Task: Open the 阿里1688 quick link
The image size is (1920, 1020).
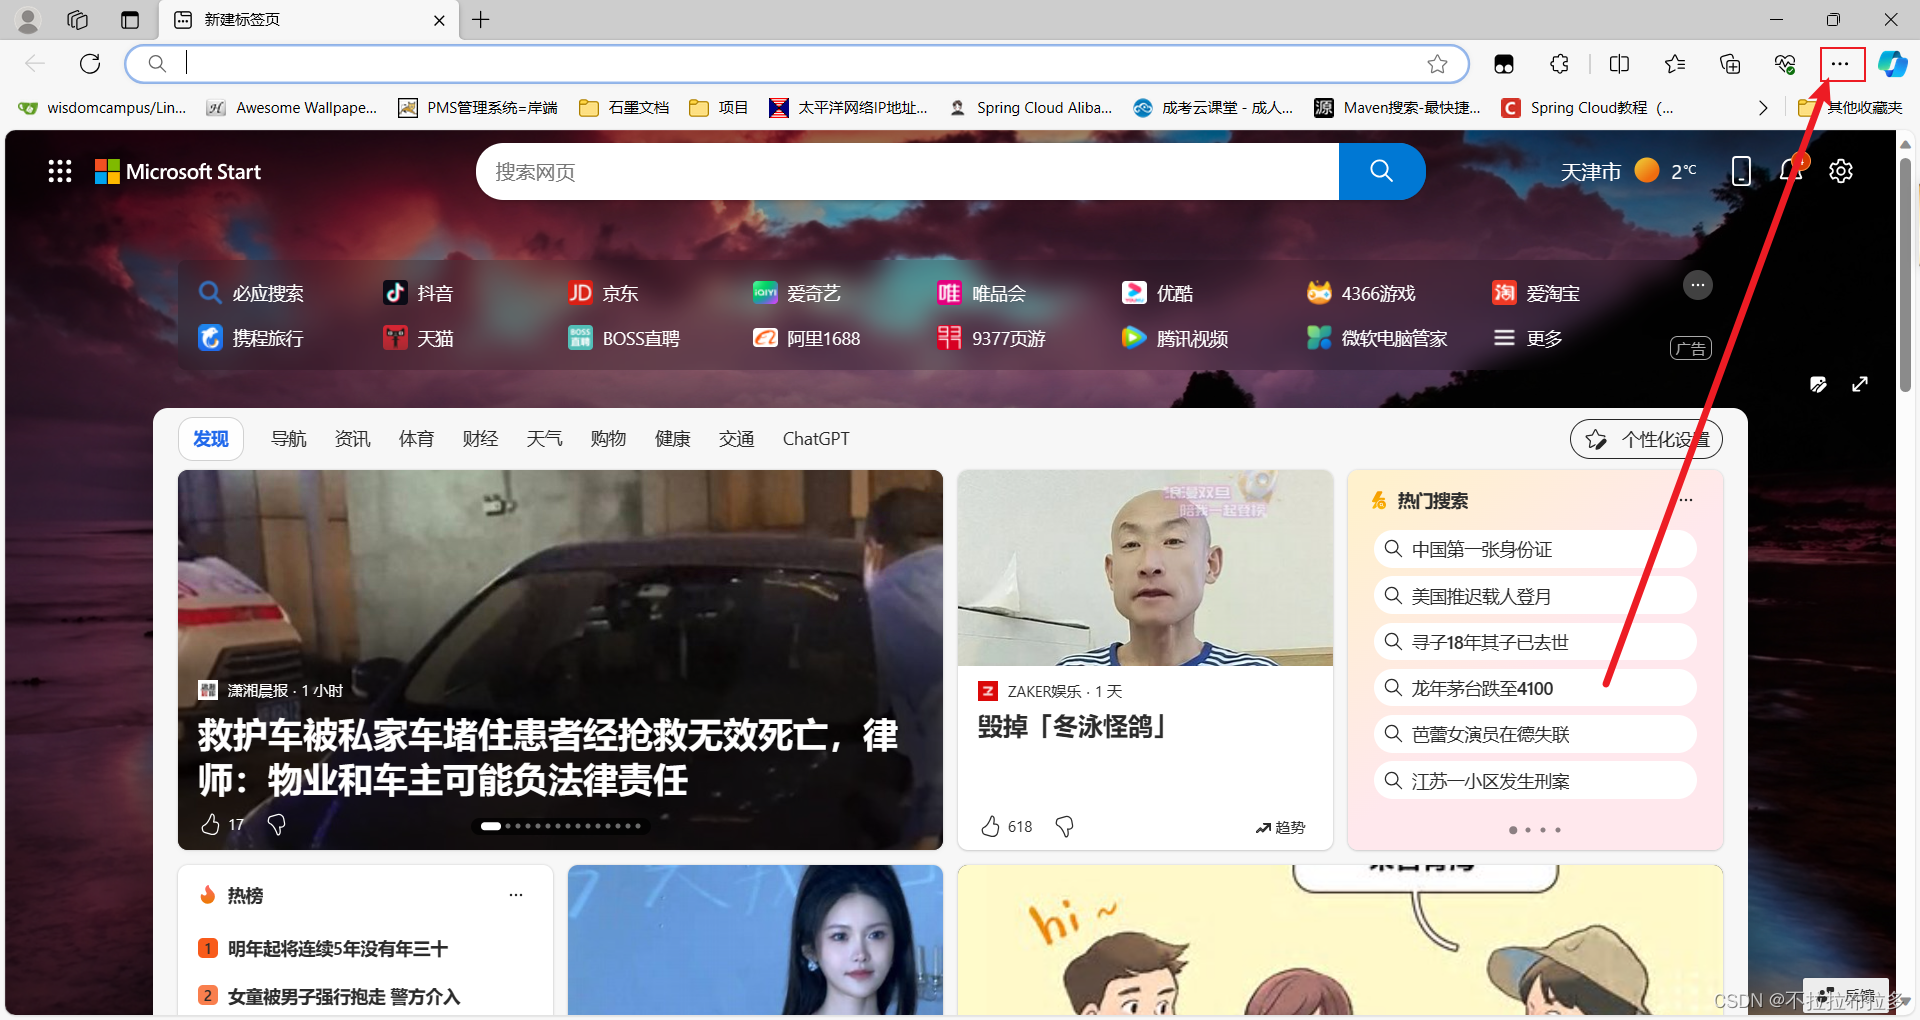Action: [807, 338]
